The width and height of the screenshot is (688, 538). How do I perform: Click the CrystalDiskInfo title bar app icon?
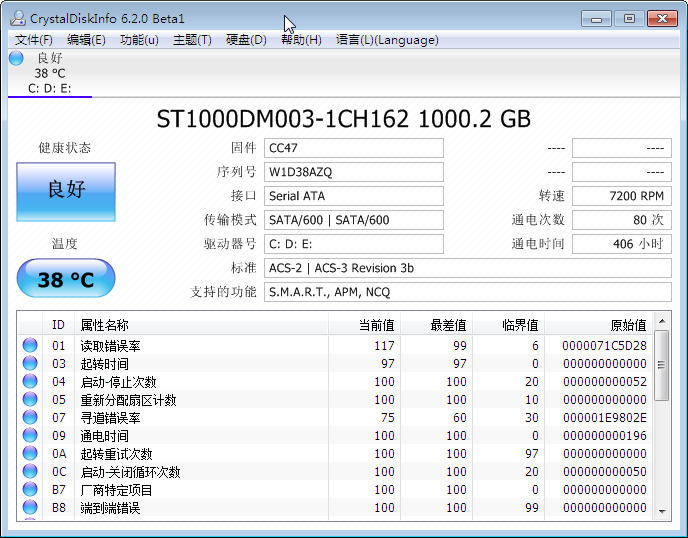coord(18,18)
